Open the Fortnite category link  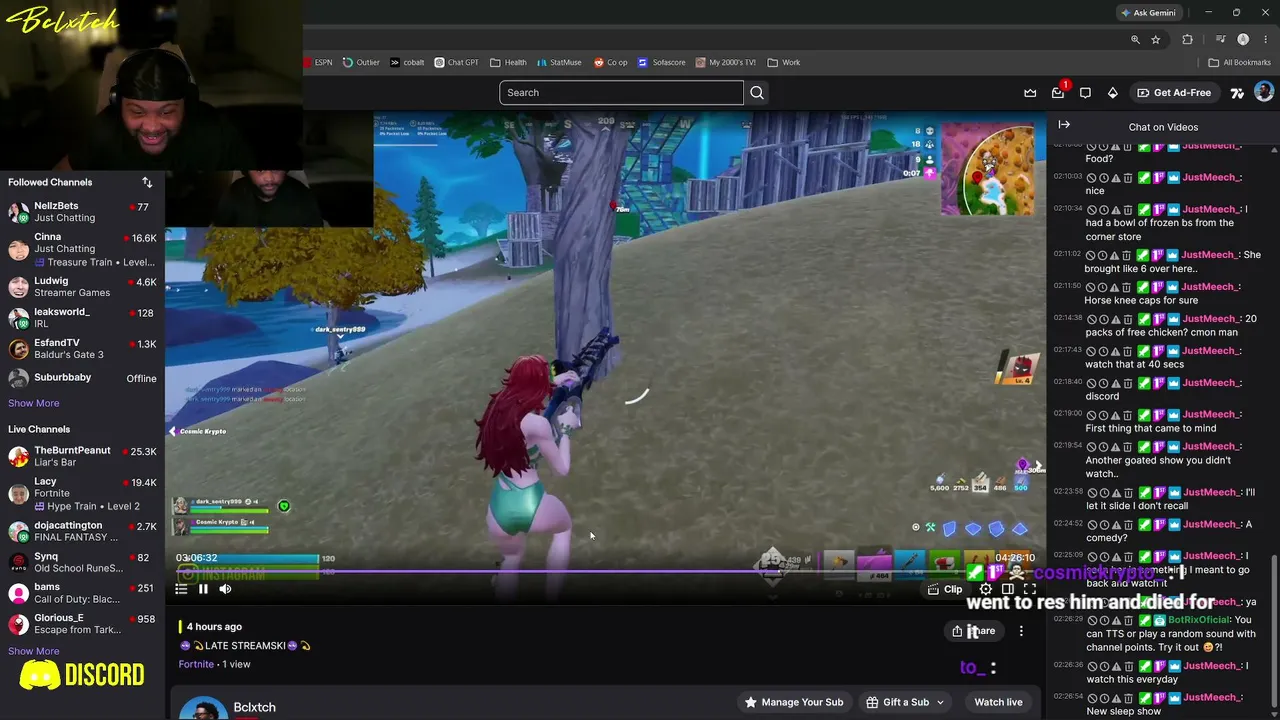click(x=196, y=664)
